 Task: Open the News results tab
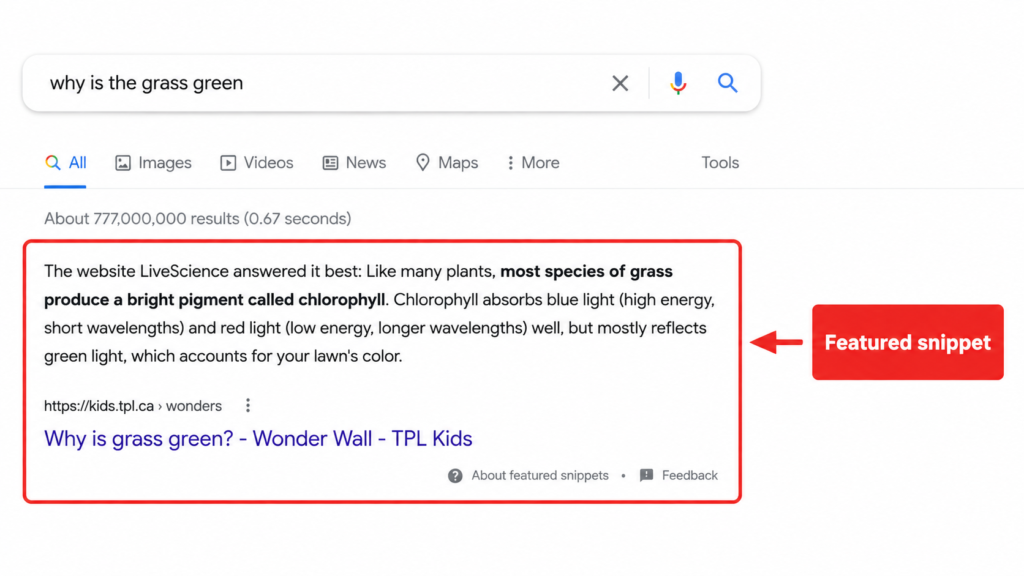tap(354, 163)
